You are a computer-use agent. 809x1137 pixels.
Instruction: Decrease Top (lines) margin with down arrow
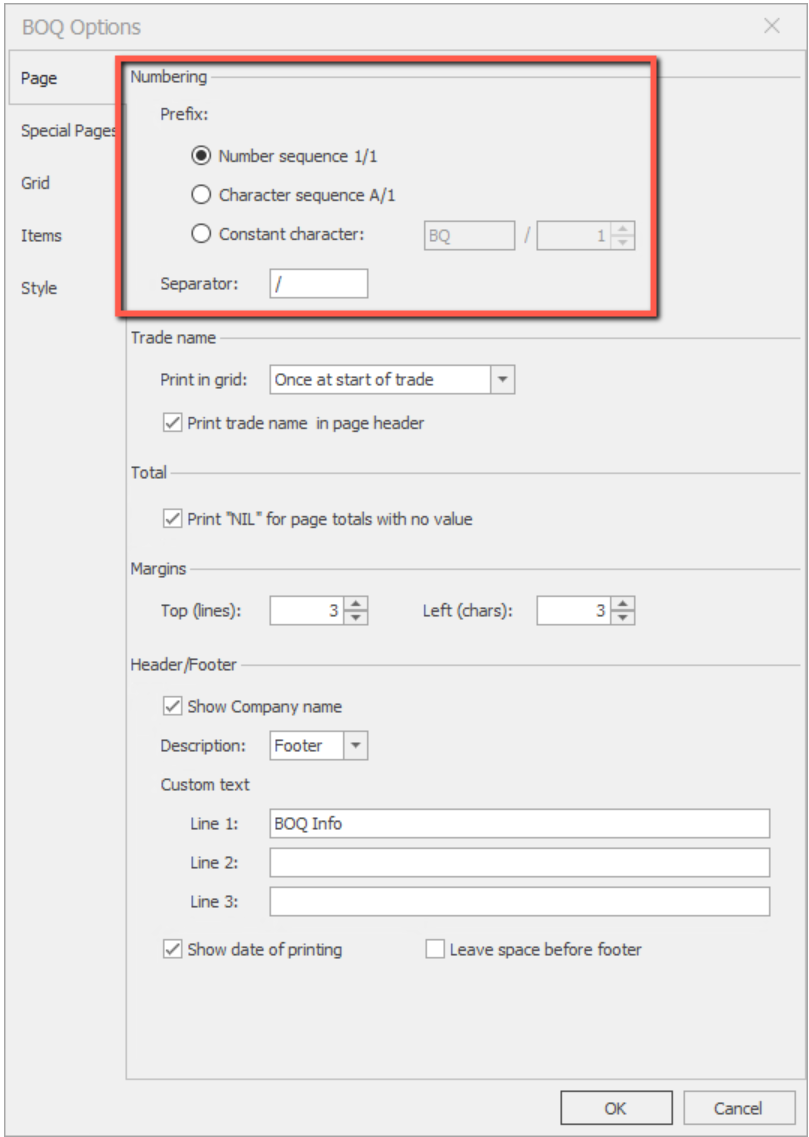coord(357,617)
